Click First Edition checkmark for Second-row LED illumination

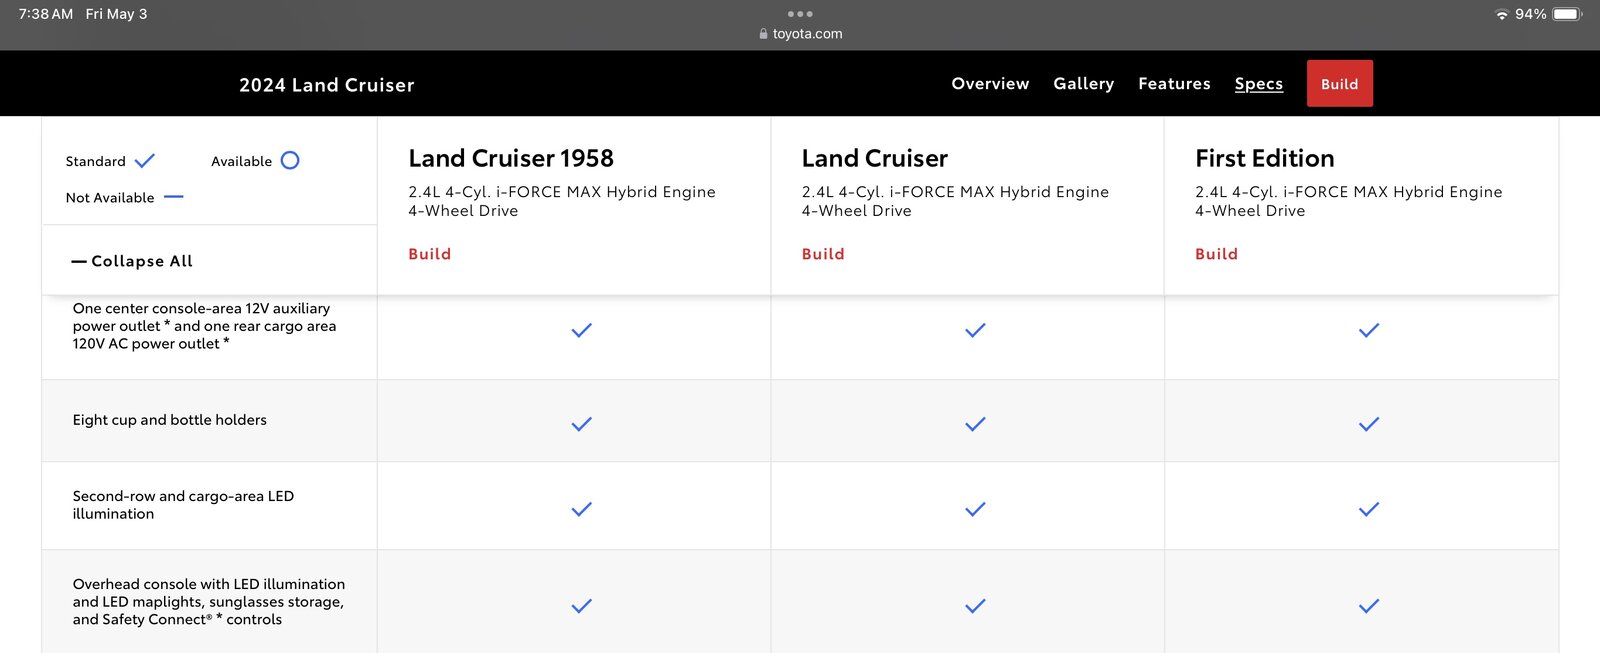(x=1369, y=509)
